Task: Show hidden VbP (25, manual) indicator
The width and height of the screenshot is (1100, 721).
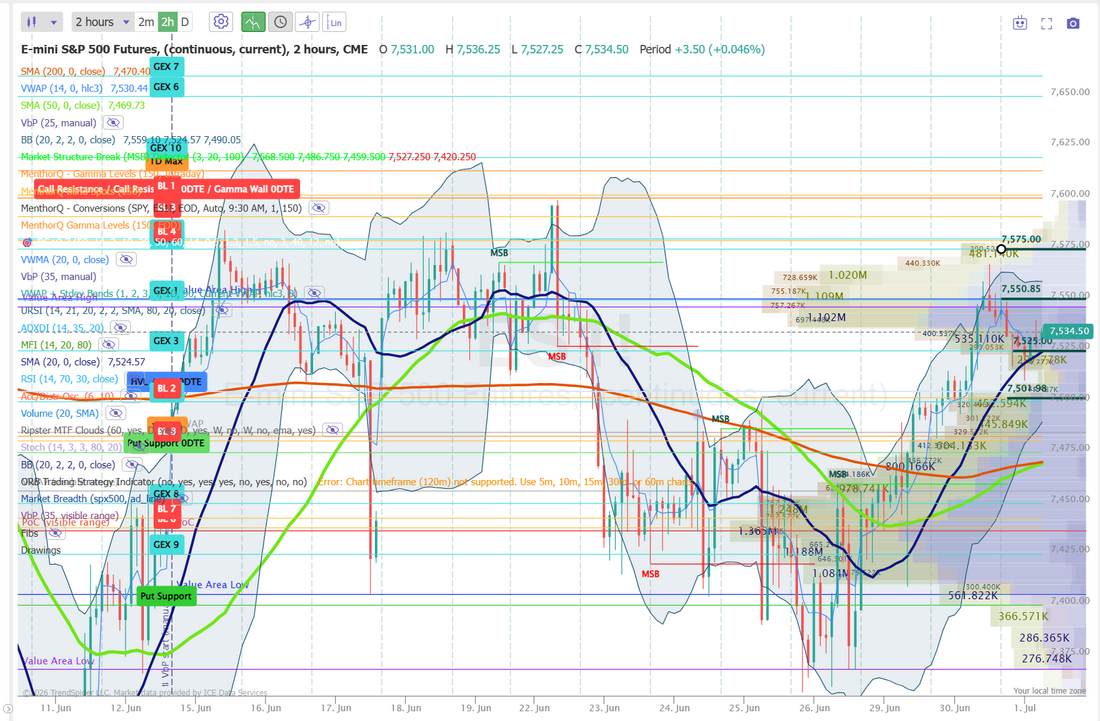Action: click(x=113, y=123)
